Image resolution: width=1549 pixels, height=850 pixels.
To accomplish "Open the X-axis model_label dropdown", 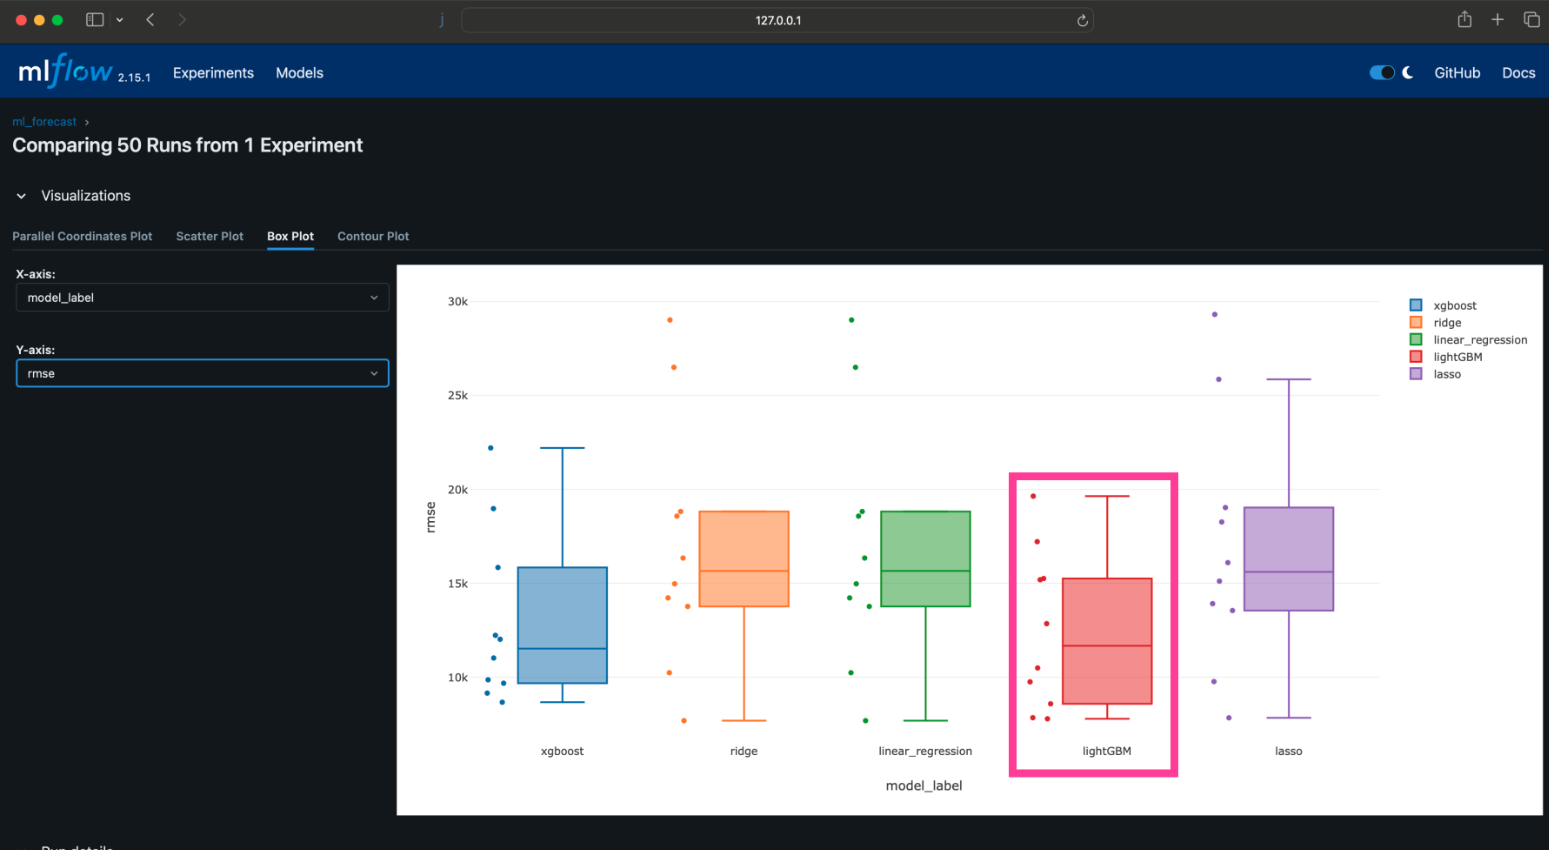I will pos(202,297).
